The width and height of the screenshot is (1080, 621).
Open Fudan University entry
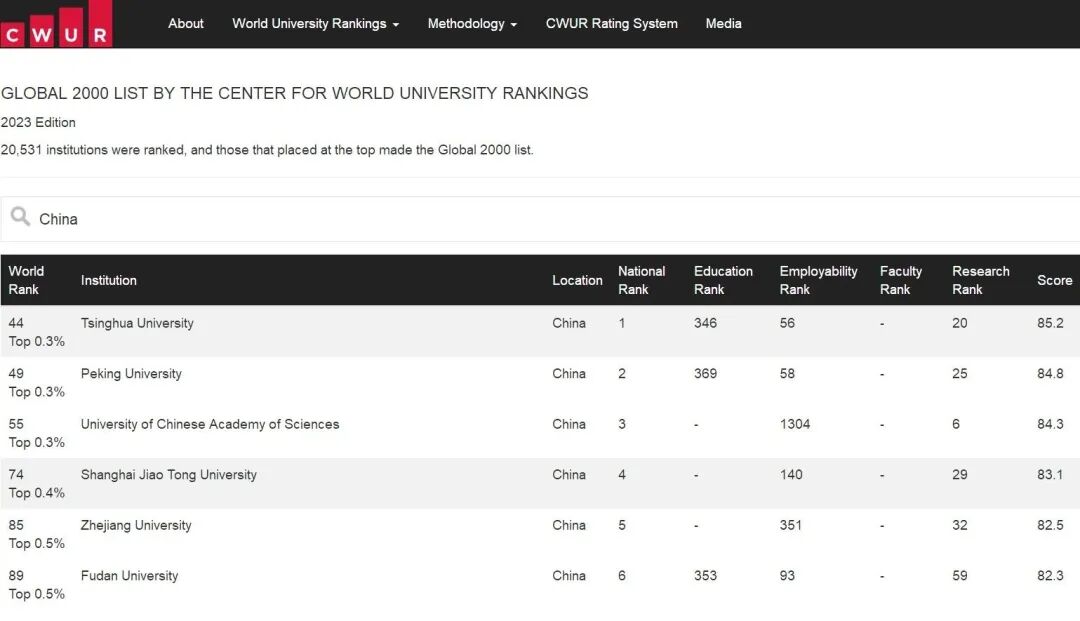(129, 576)
